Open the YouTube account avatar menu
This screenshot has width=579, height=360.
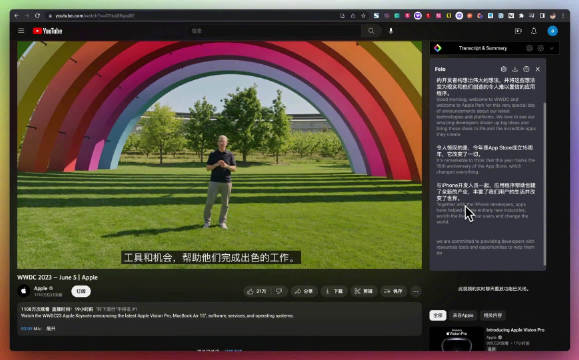pyautogui.click(x=552, y=31)
